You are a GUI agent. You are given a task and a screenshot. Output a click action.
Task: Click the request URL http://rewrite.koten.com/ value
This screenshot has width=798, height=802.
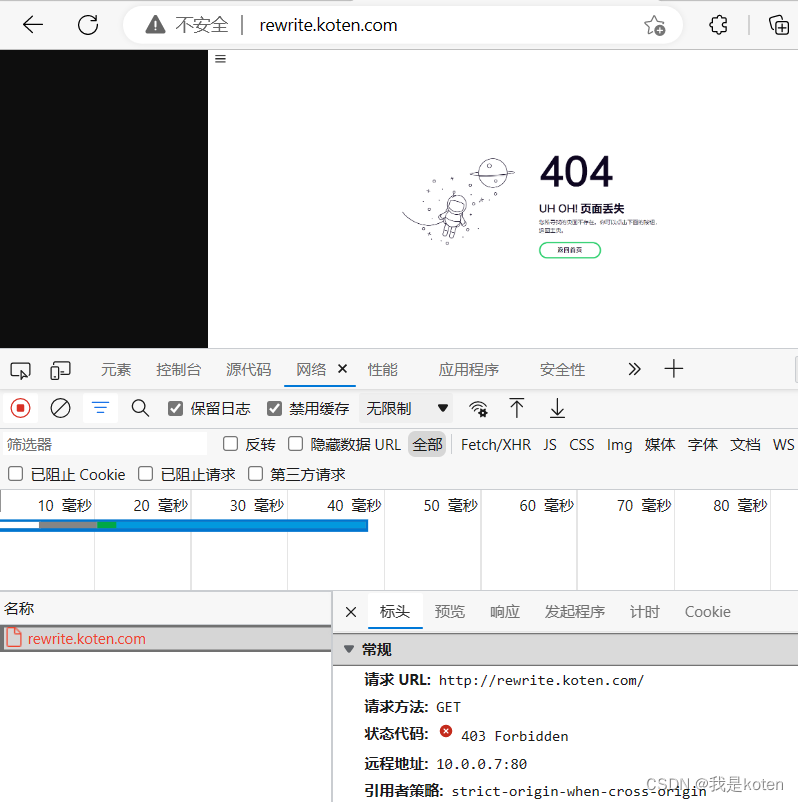pyautogui.click(x=541, y=680)
